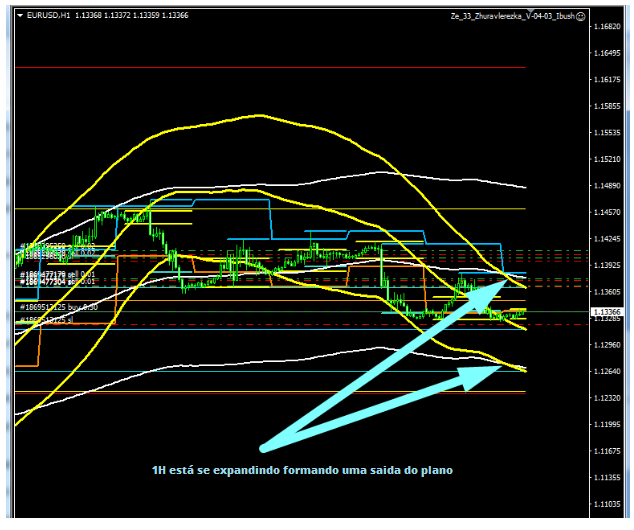
Task: Click the 1.11035 value on price scale
Action: click(607, 504)
